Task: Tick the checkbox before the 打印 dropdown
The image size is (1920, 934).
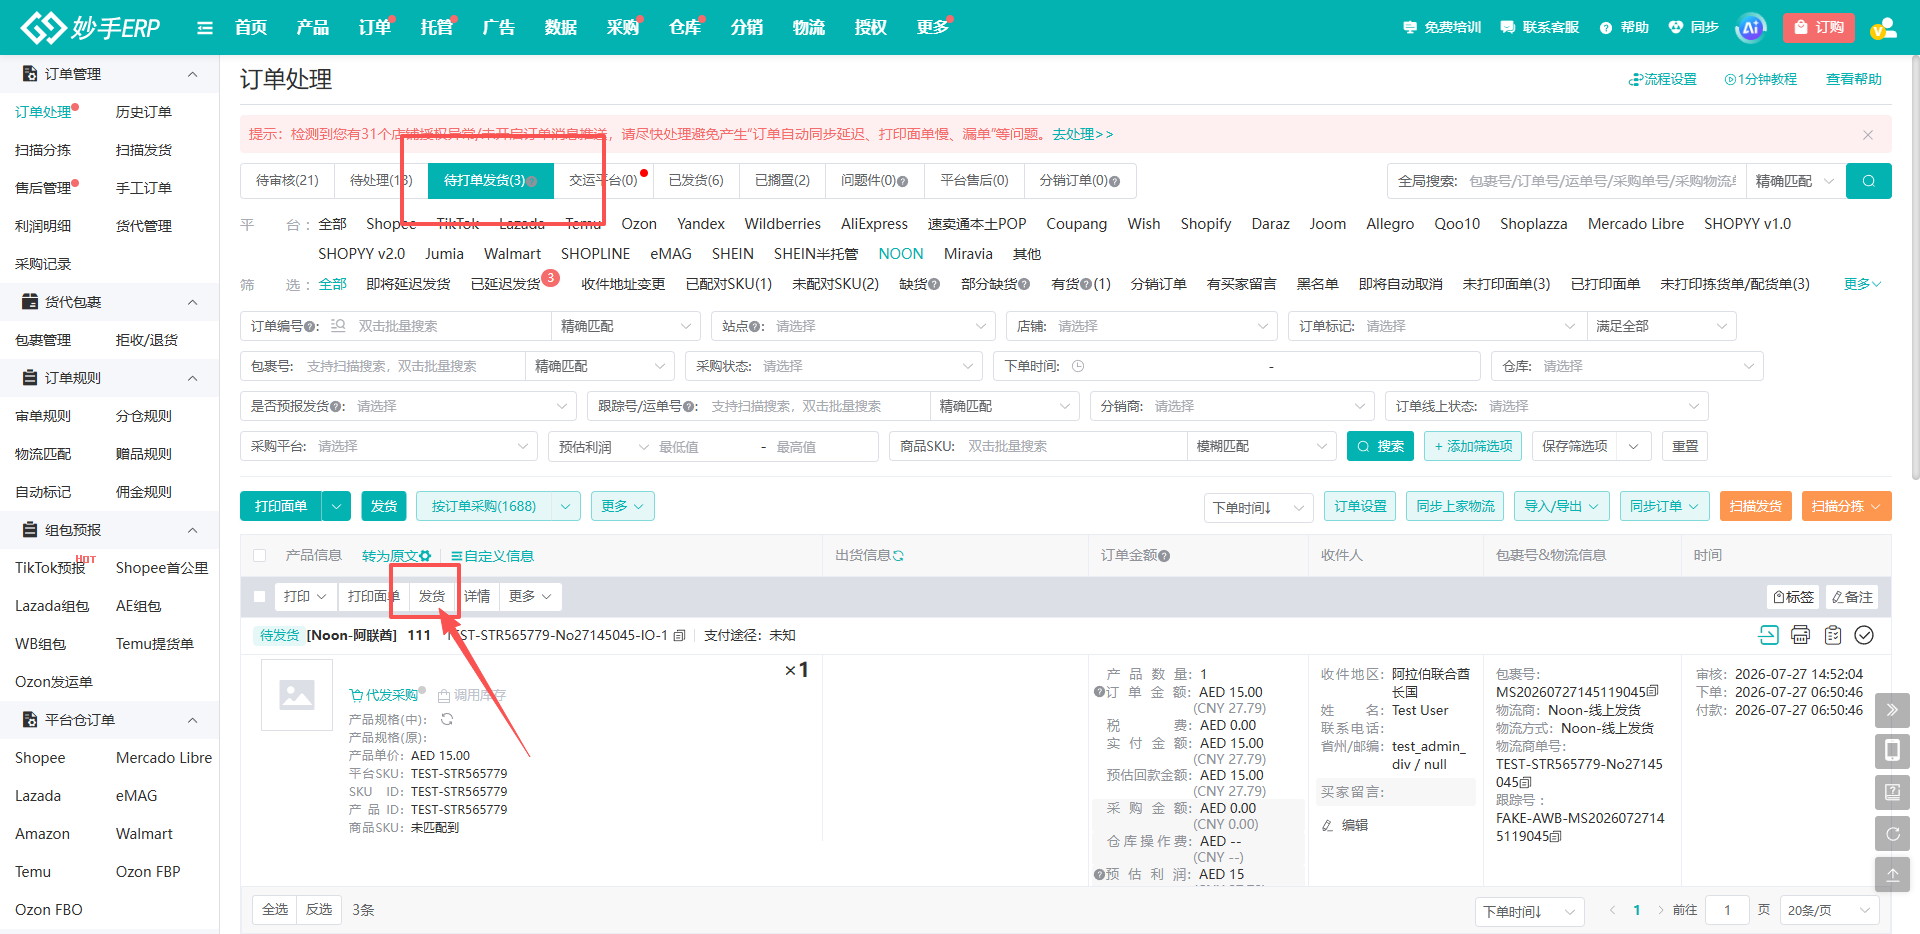Action: tap(260, 596)
